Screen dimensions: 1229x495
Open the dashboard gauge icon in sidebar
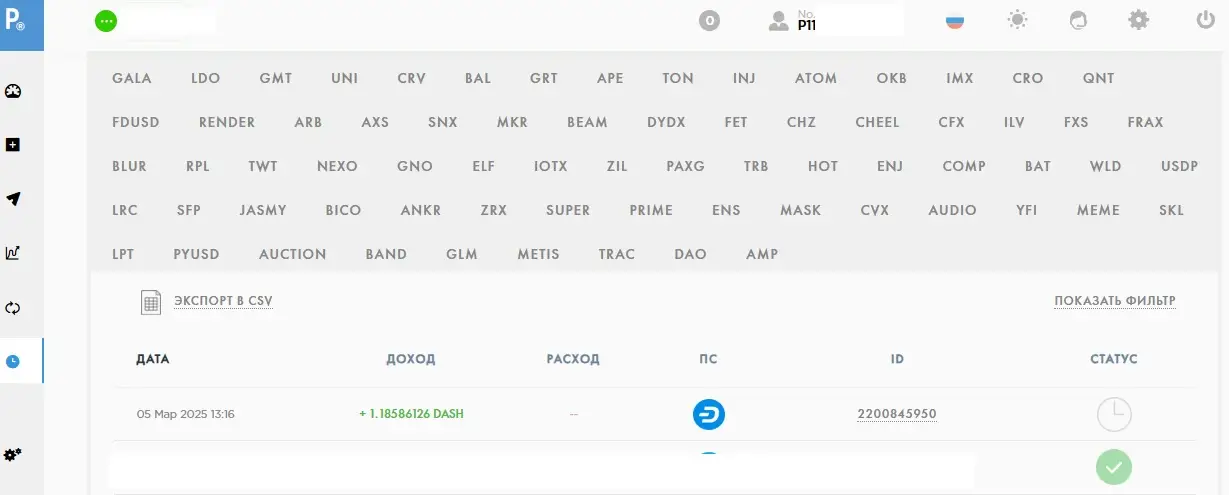pos(13,92)
